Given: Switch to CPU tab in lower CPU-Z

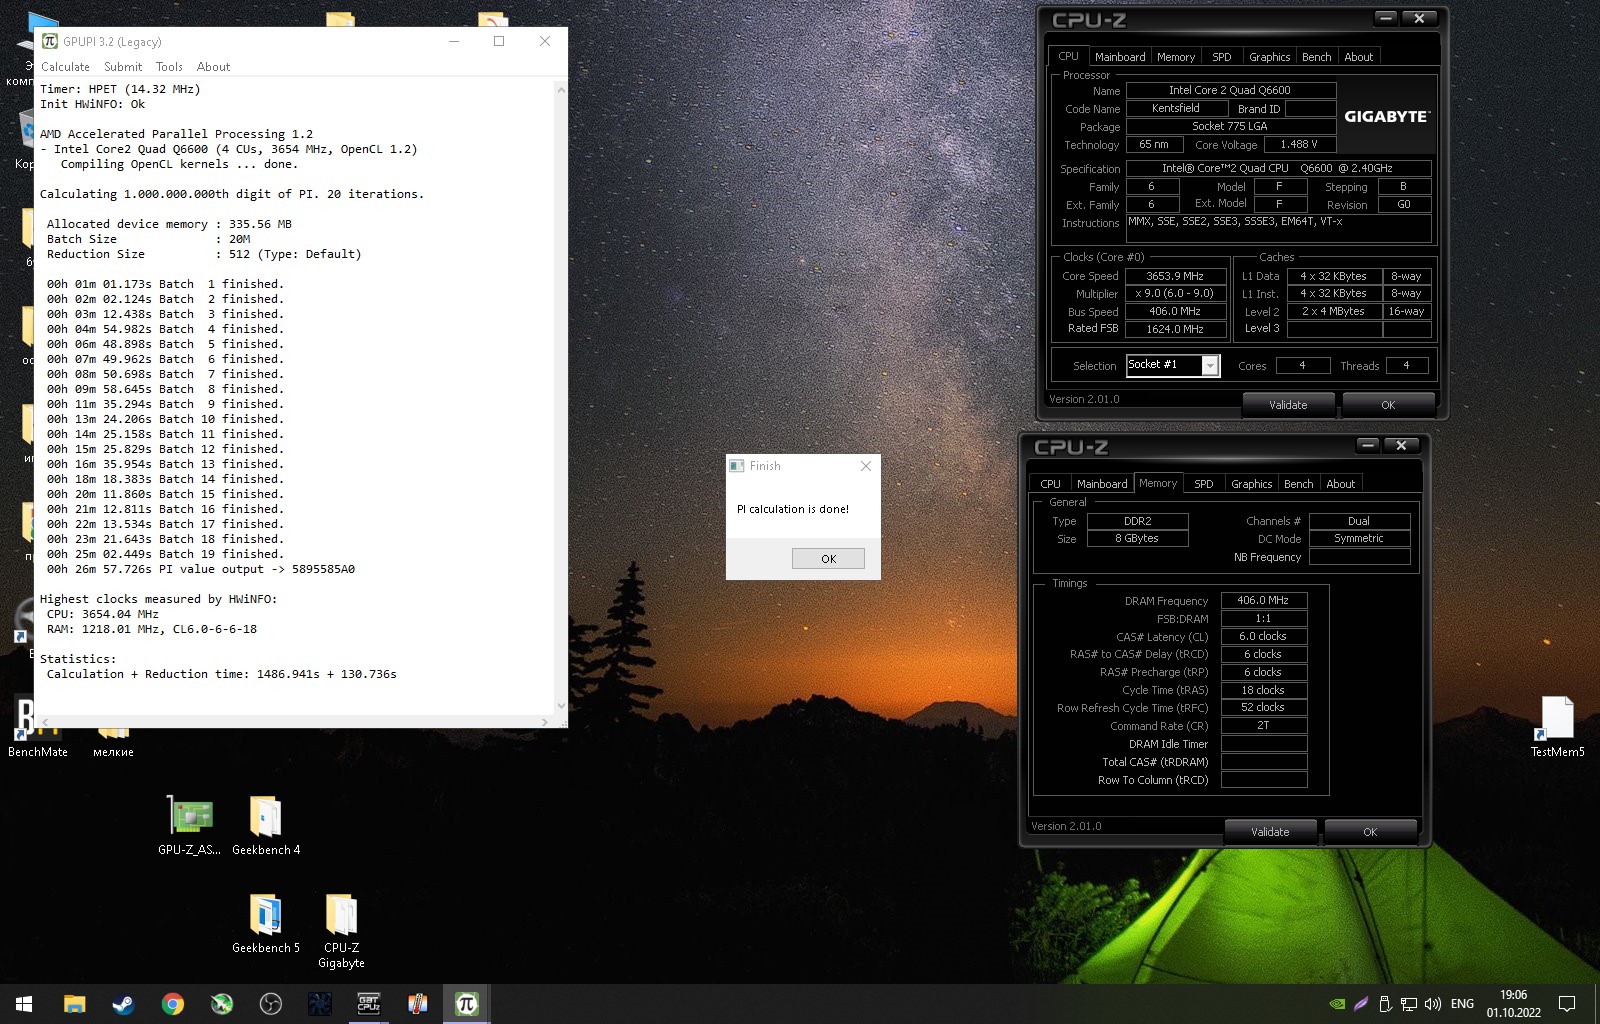Looking at the screenshot, I should [x=1050, y=484].
